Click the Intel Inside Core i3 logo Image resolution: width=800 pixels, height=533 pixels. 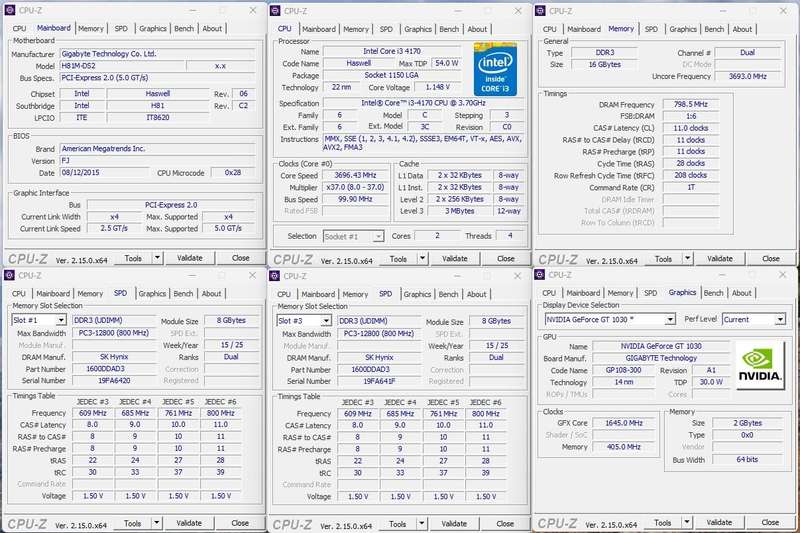pos(495,70)
